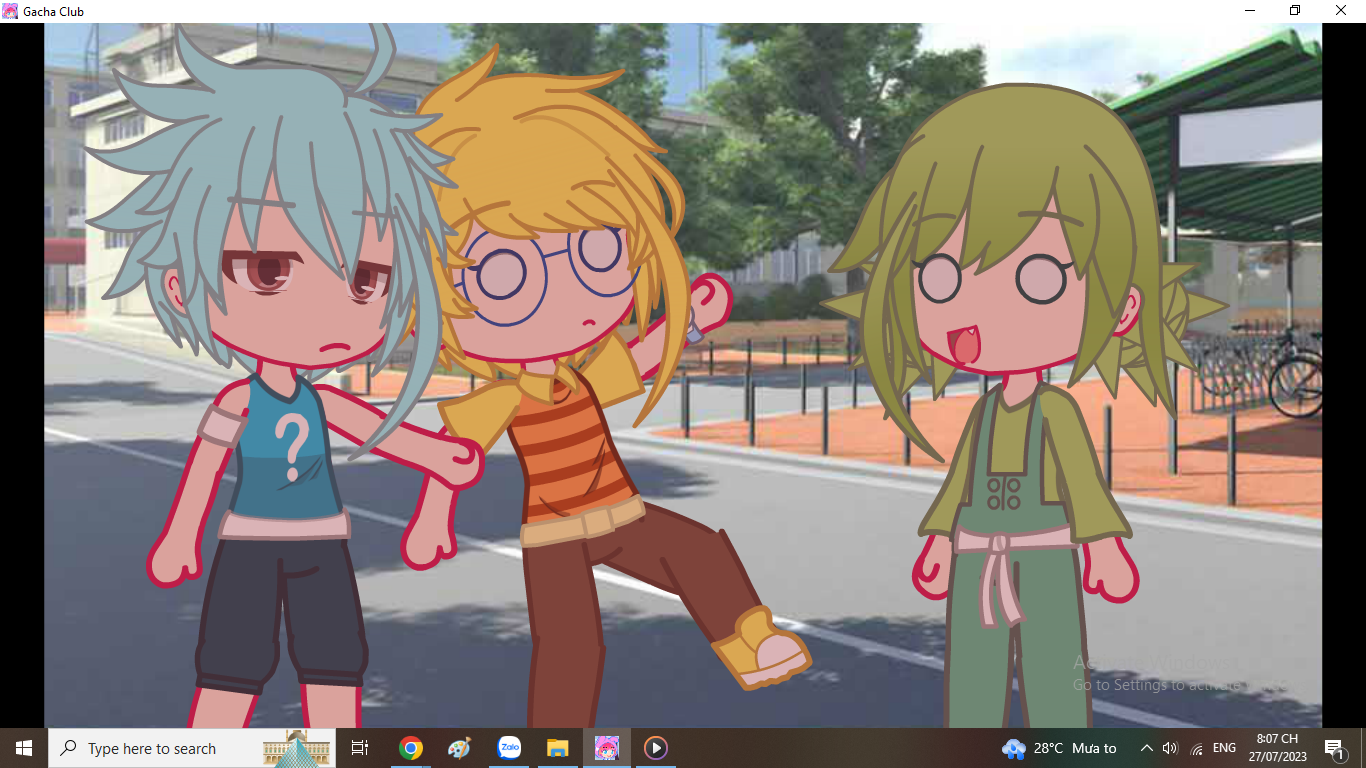Viewport: 1366px width, 768px height.
Task: Close the Gacha Club window
Action: [x=1341, y=11]
